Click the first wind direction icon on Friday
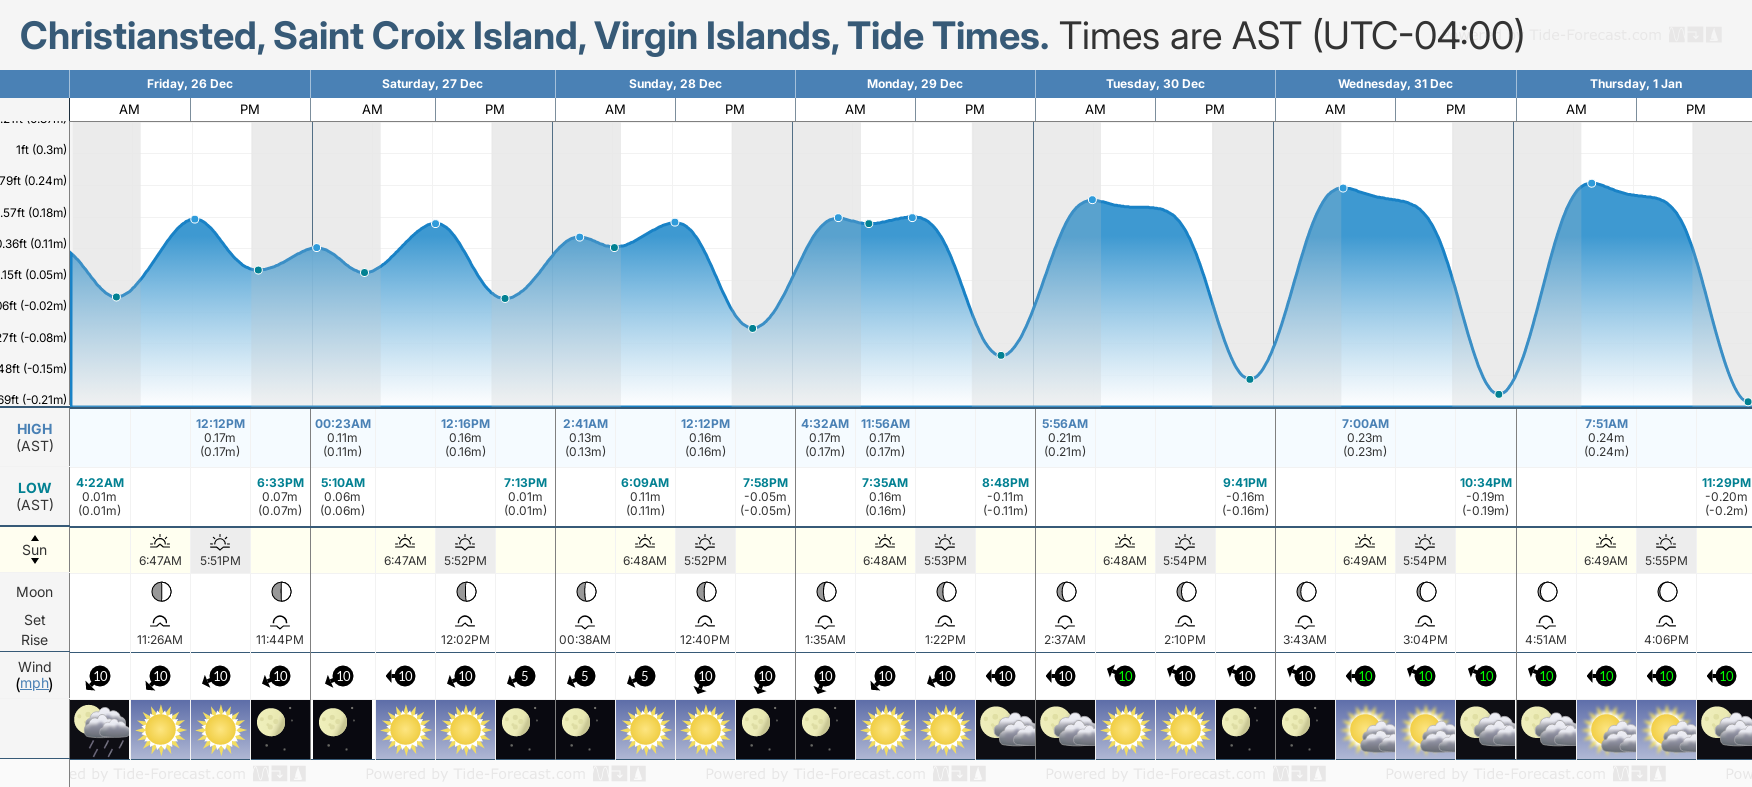The height and width of the screenshot is (787, 1752). pyautogui.click(x=98, y=677)
